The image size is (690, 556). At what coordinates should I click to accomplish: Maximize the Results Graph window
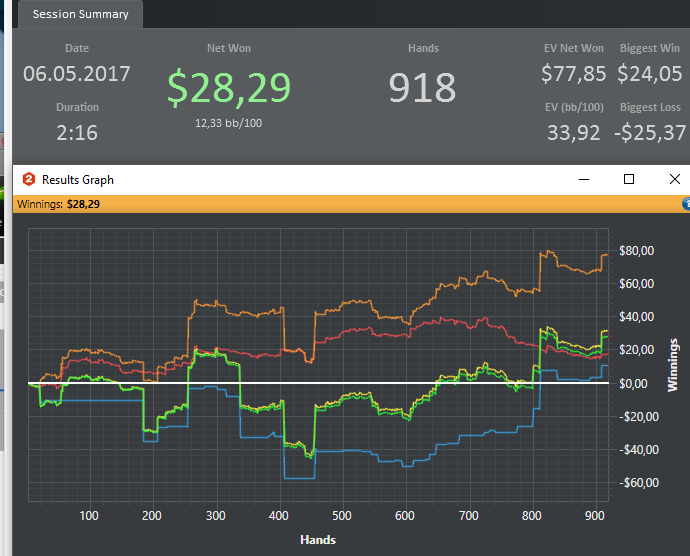(629, 179)
